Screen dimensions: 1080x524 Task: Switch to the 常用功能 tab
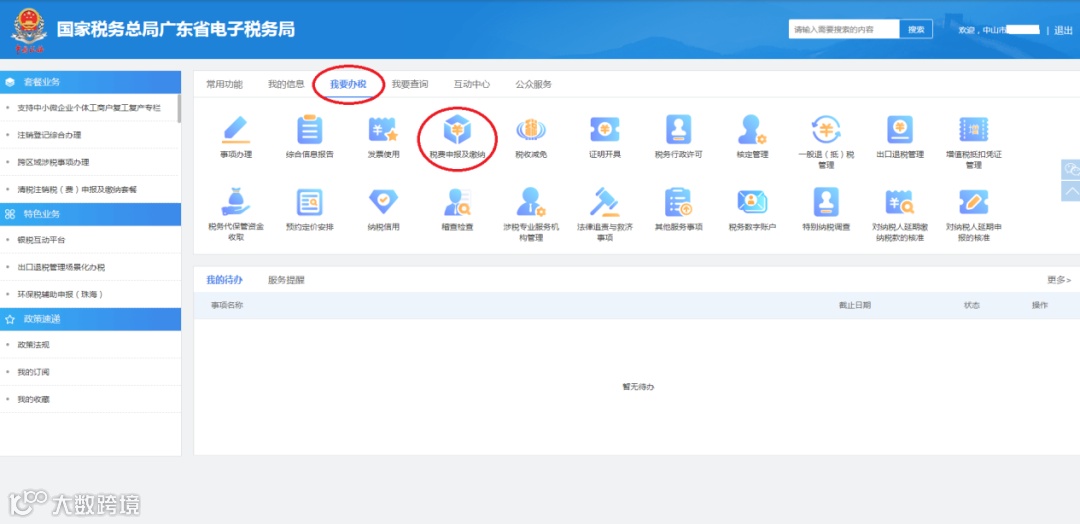[225, 84]
